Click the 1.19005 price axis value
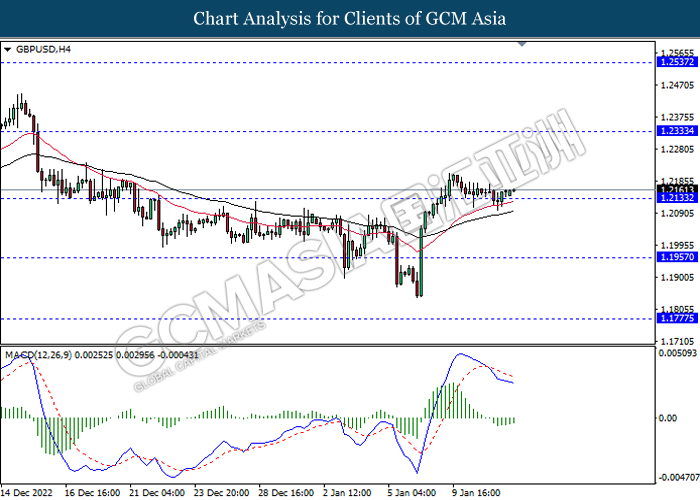The image size is (700, 500). (678, 278)
